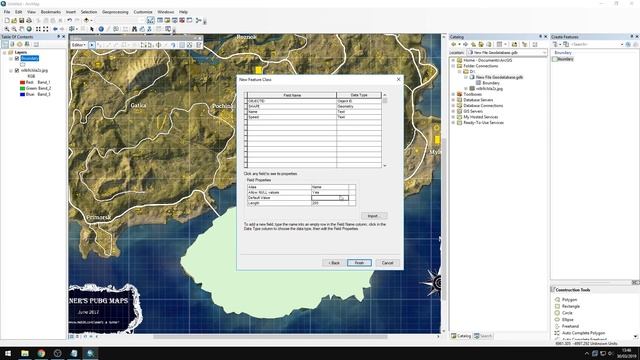Click the Fixed Zoom In icon

(x=38, y=29)
